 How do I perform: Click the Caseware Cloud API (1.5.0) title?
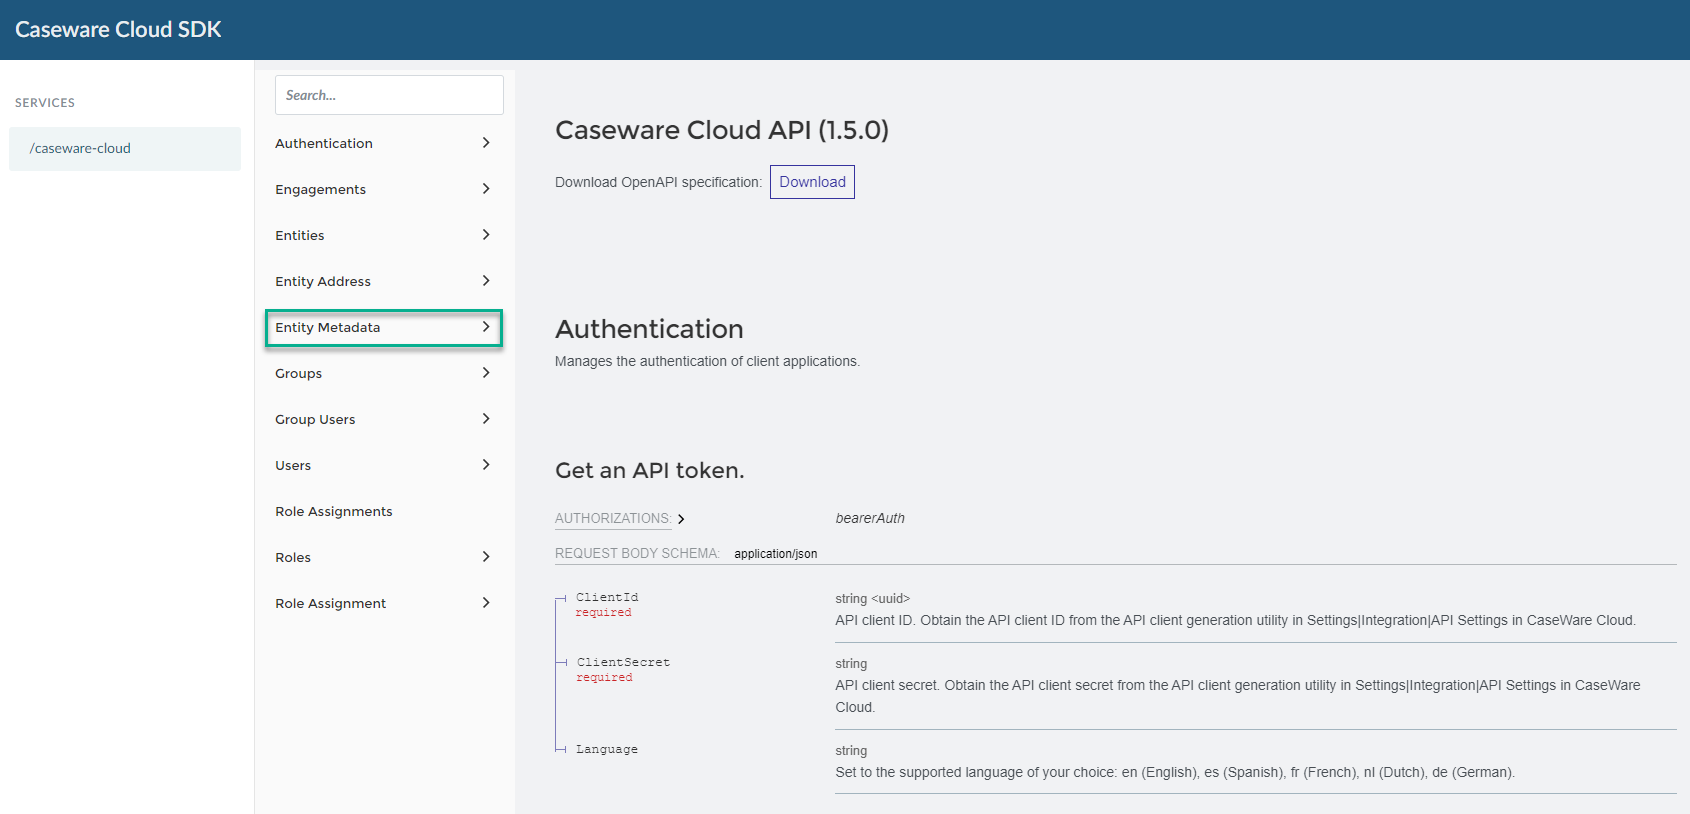point(722,130)
